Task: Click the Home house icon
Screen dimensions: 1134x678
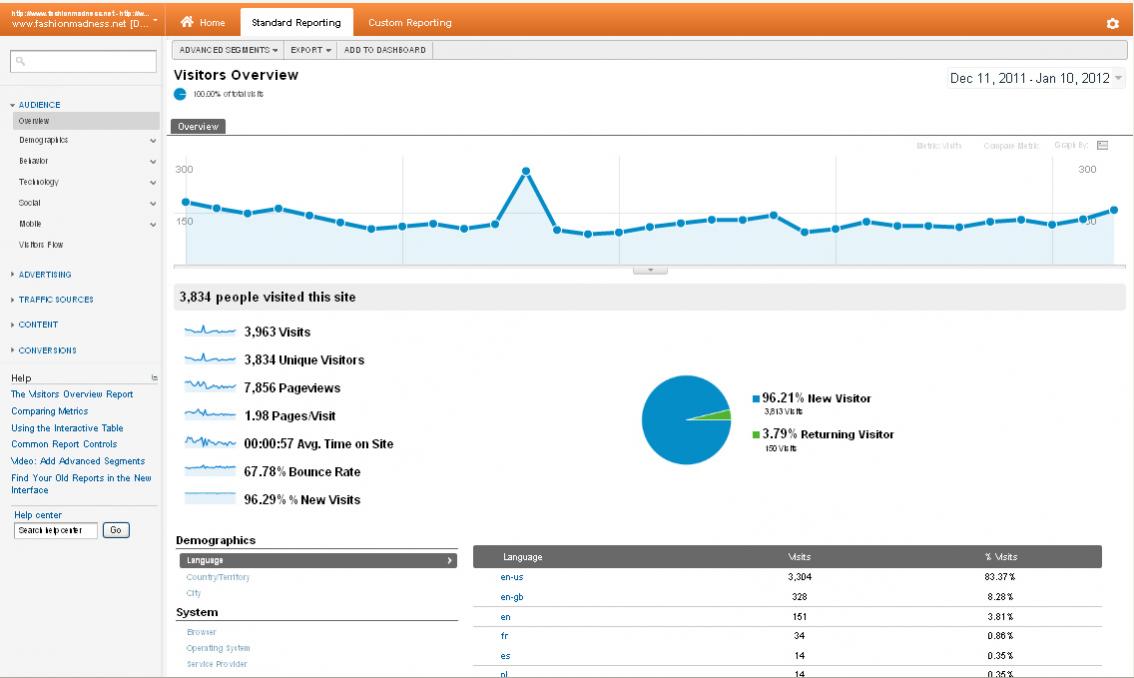Action: [187, 22]
